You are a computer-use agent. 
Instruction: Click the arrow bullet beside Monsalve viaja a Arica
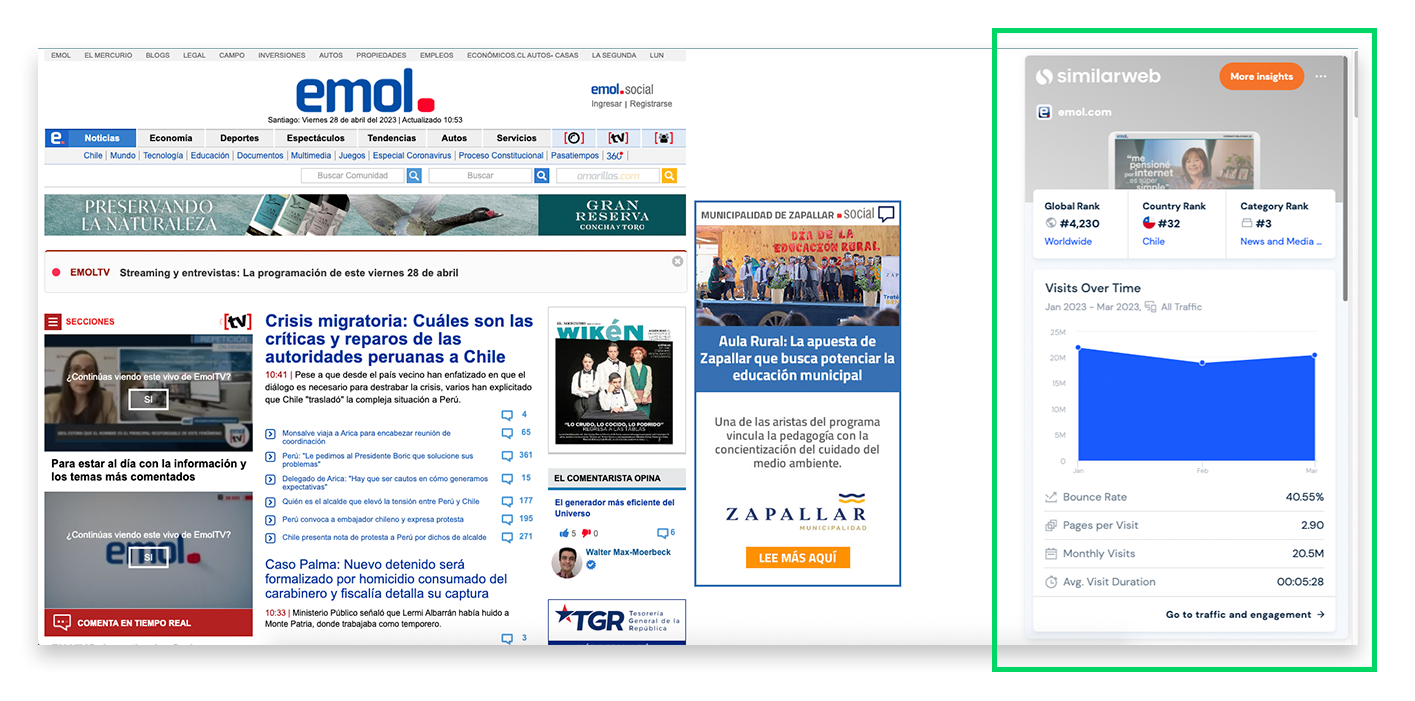click(270, 433)
